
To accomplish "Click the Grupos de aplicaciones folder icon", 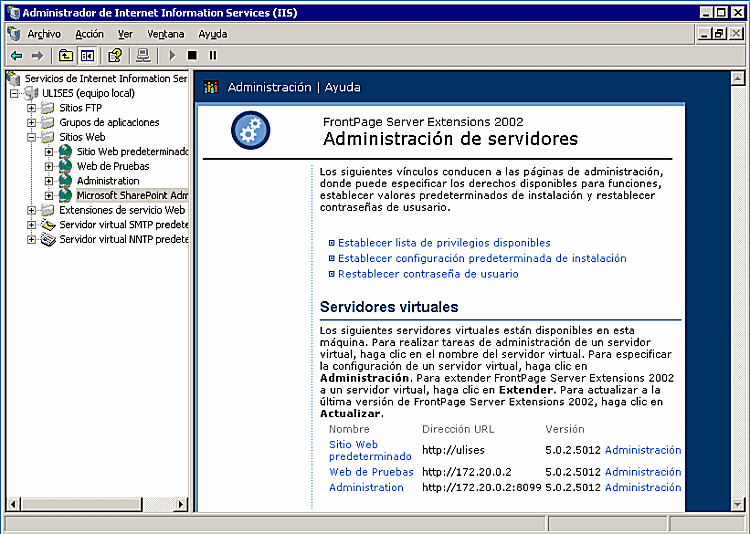I will click(47, 122).
